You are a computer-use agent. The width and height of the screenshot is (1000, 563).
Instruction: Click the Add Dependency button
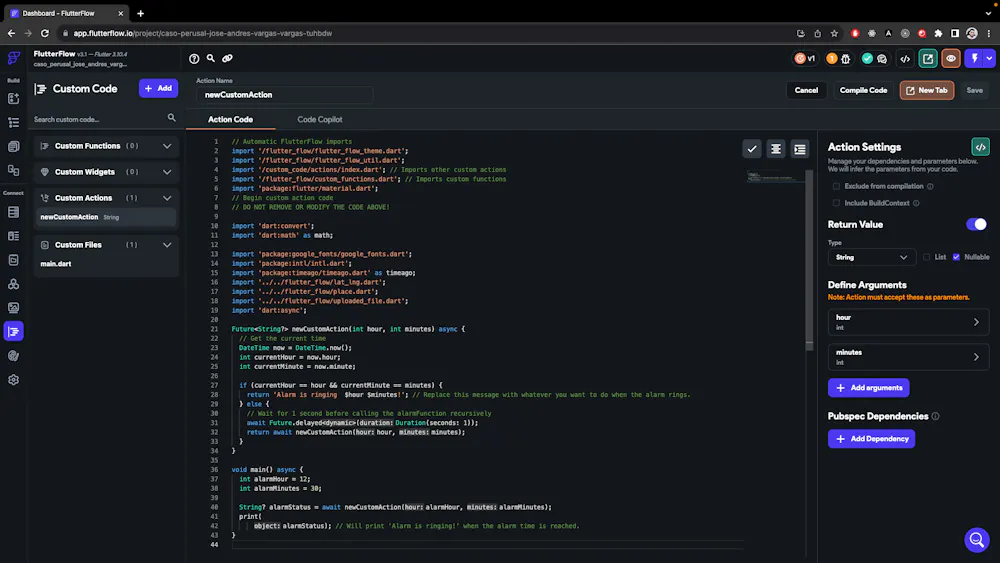871,439
